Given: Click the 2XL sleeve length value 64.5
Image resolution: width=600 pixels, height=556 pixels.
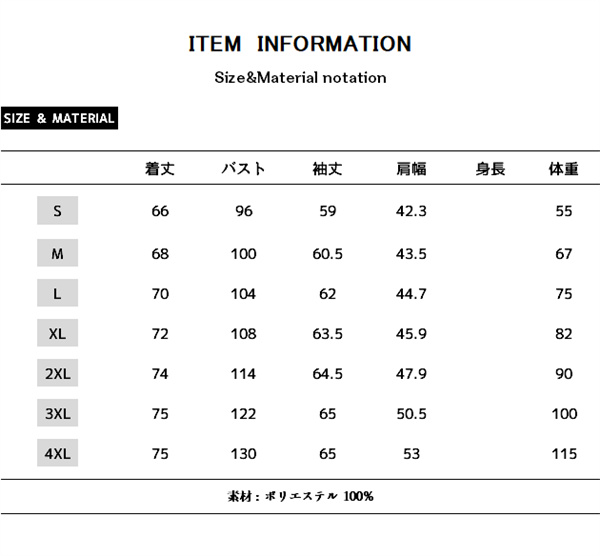Looking at the screenshot, I should pyautogui.click(x=327, y=374).
